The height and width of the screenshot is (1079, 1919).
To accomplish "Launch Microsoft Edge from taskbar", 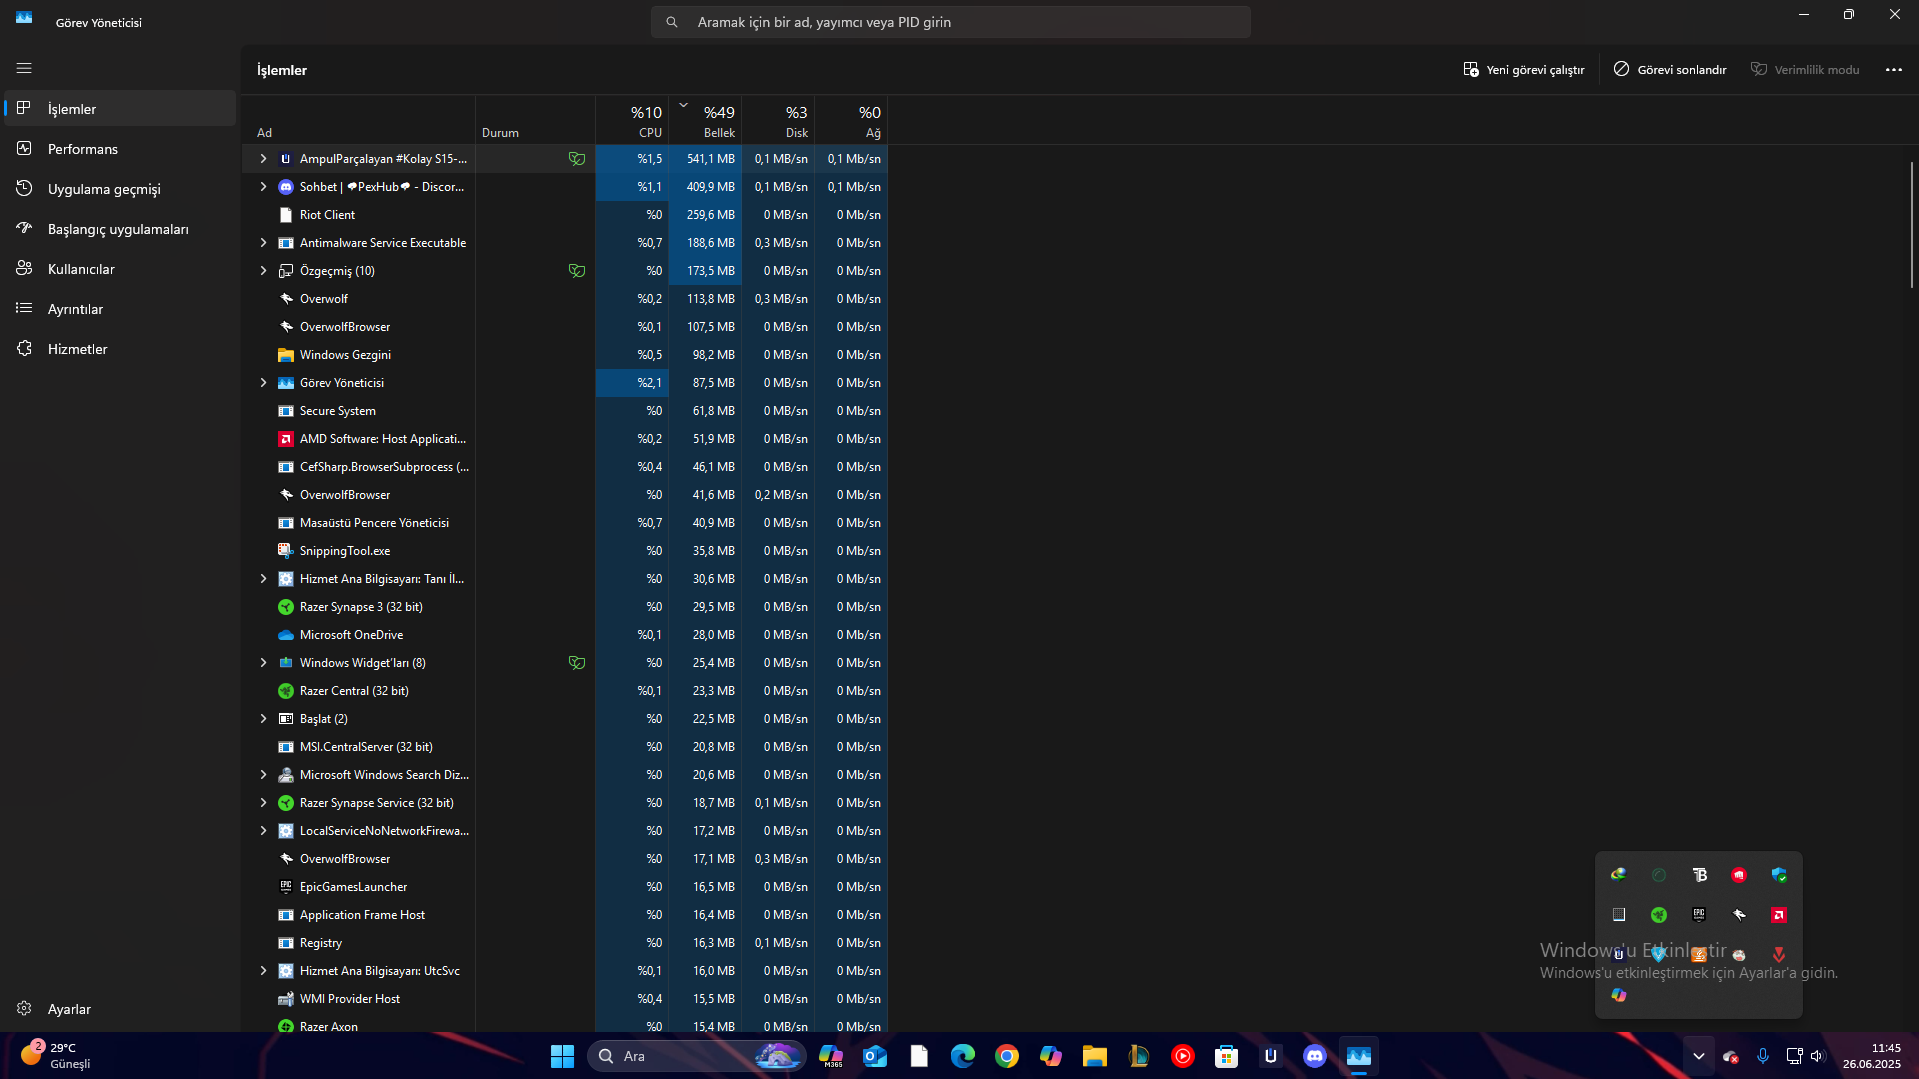I will tap(963, 1056).
